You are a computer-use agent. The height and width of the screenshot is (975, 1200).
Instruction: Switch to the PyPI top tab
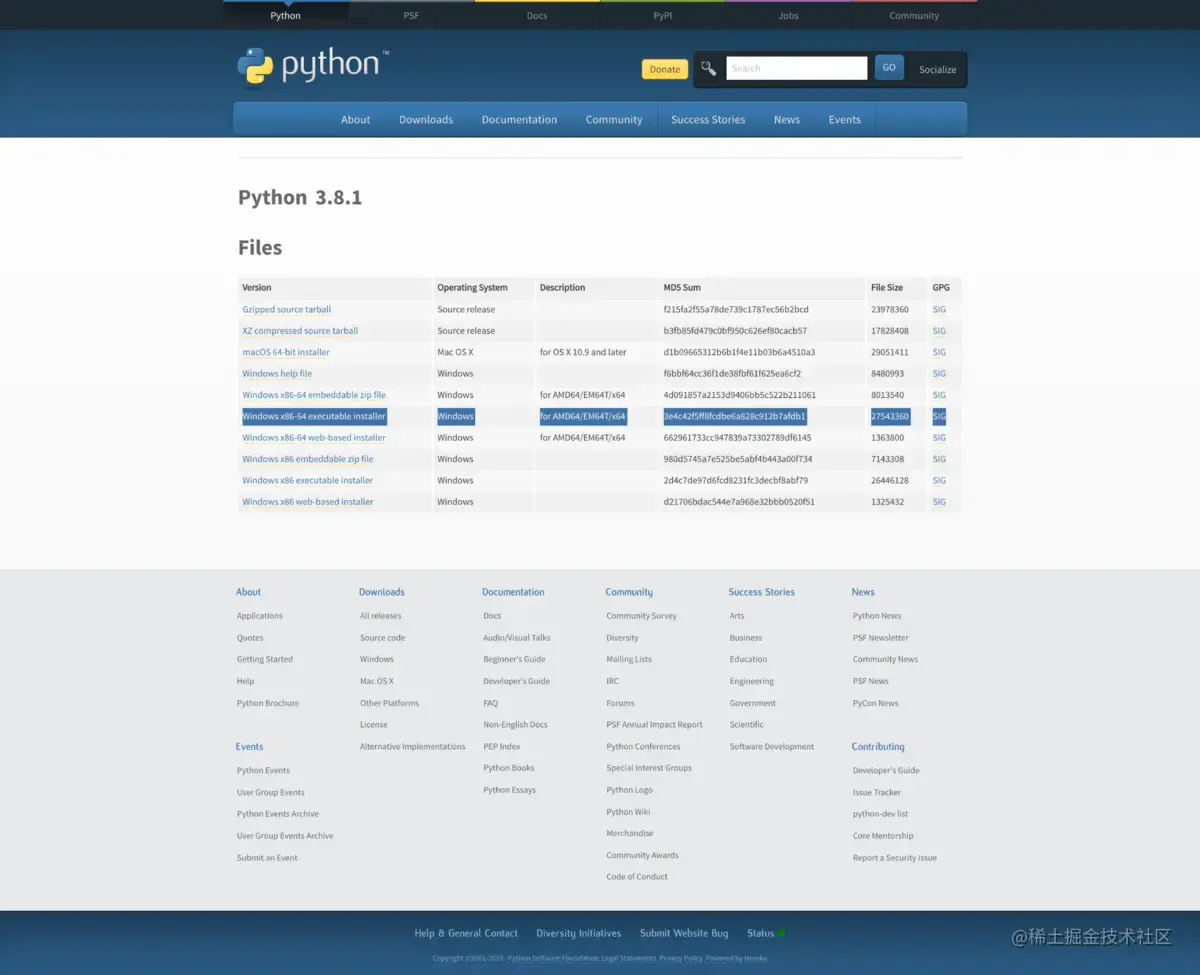point(663,16)
